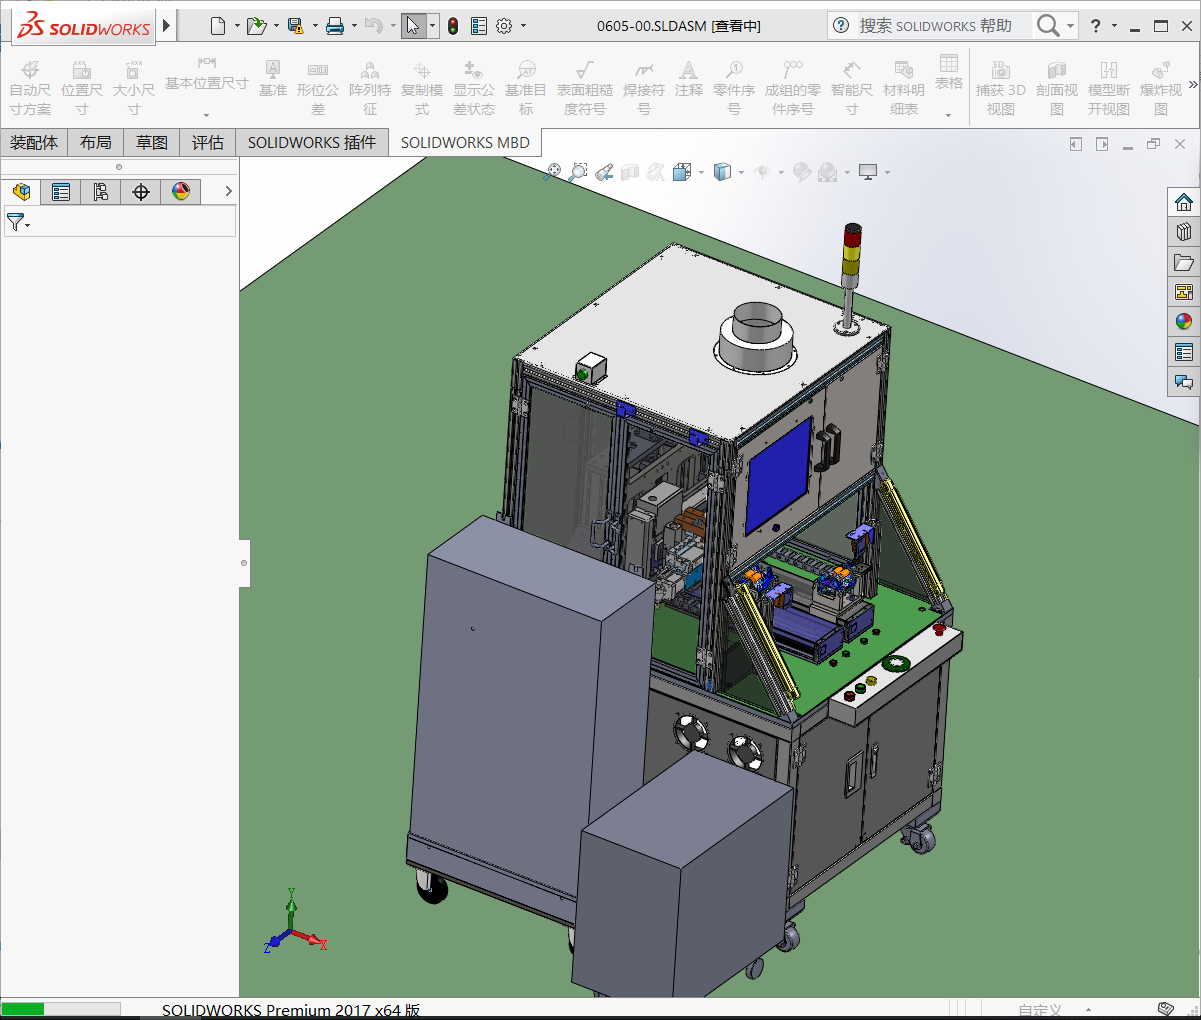Click the Print icon
The image size is (1201, 1020).
tap(335, 26)
